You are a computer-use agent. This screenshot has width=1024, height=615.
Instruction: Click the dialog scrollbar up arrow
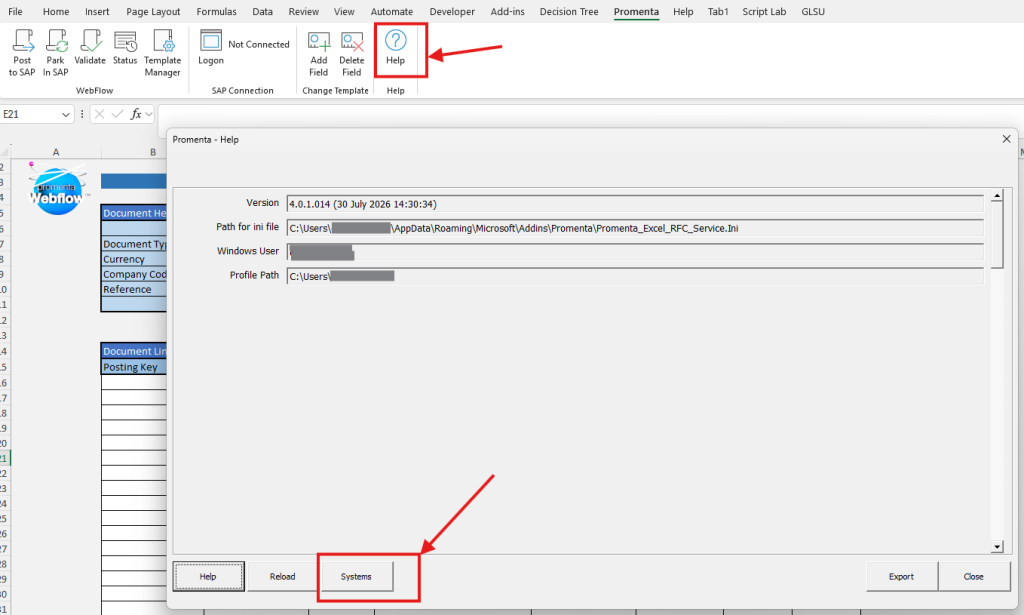click(x=997, y=195)
